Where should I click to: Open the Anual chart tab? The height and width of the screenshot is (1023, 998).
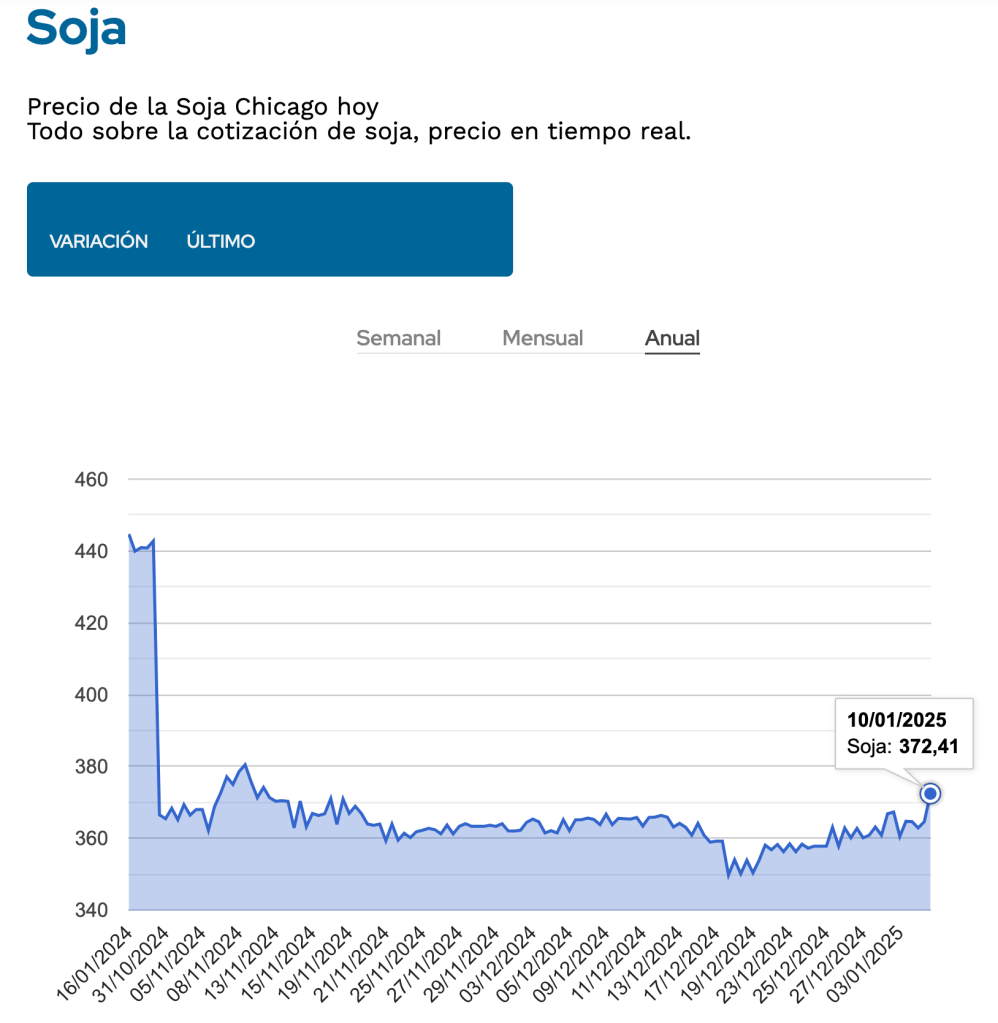(x=672, y=338)
